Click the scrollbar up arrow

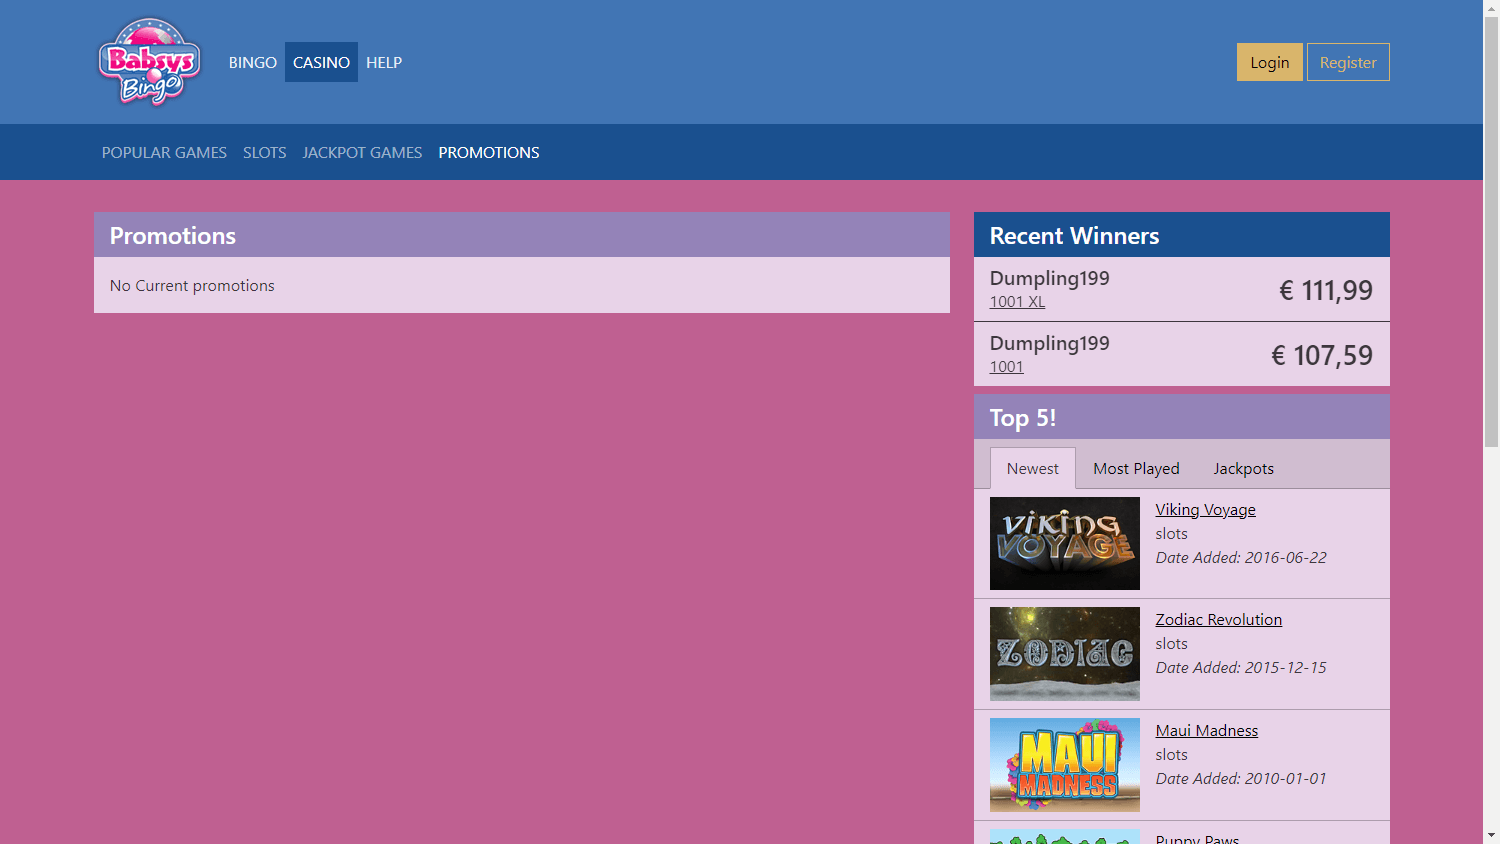click(x=1491, y=8)
